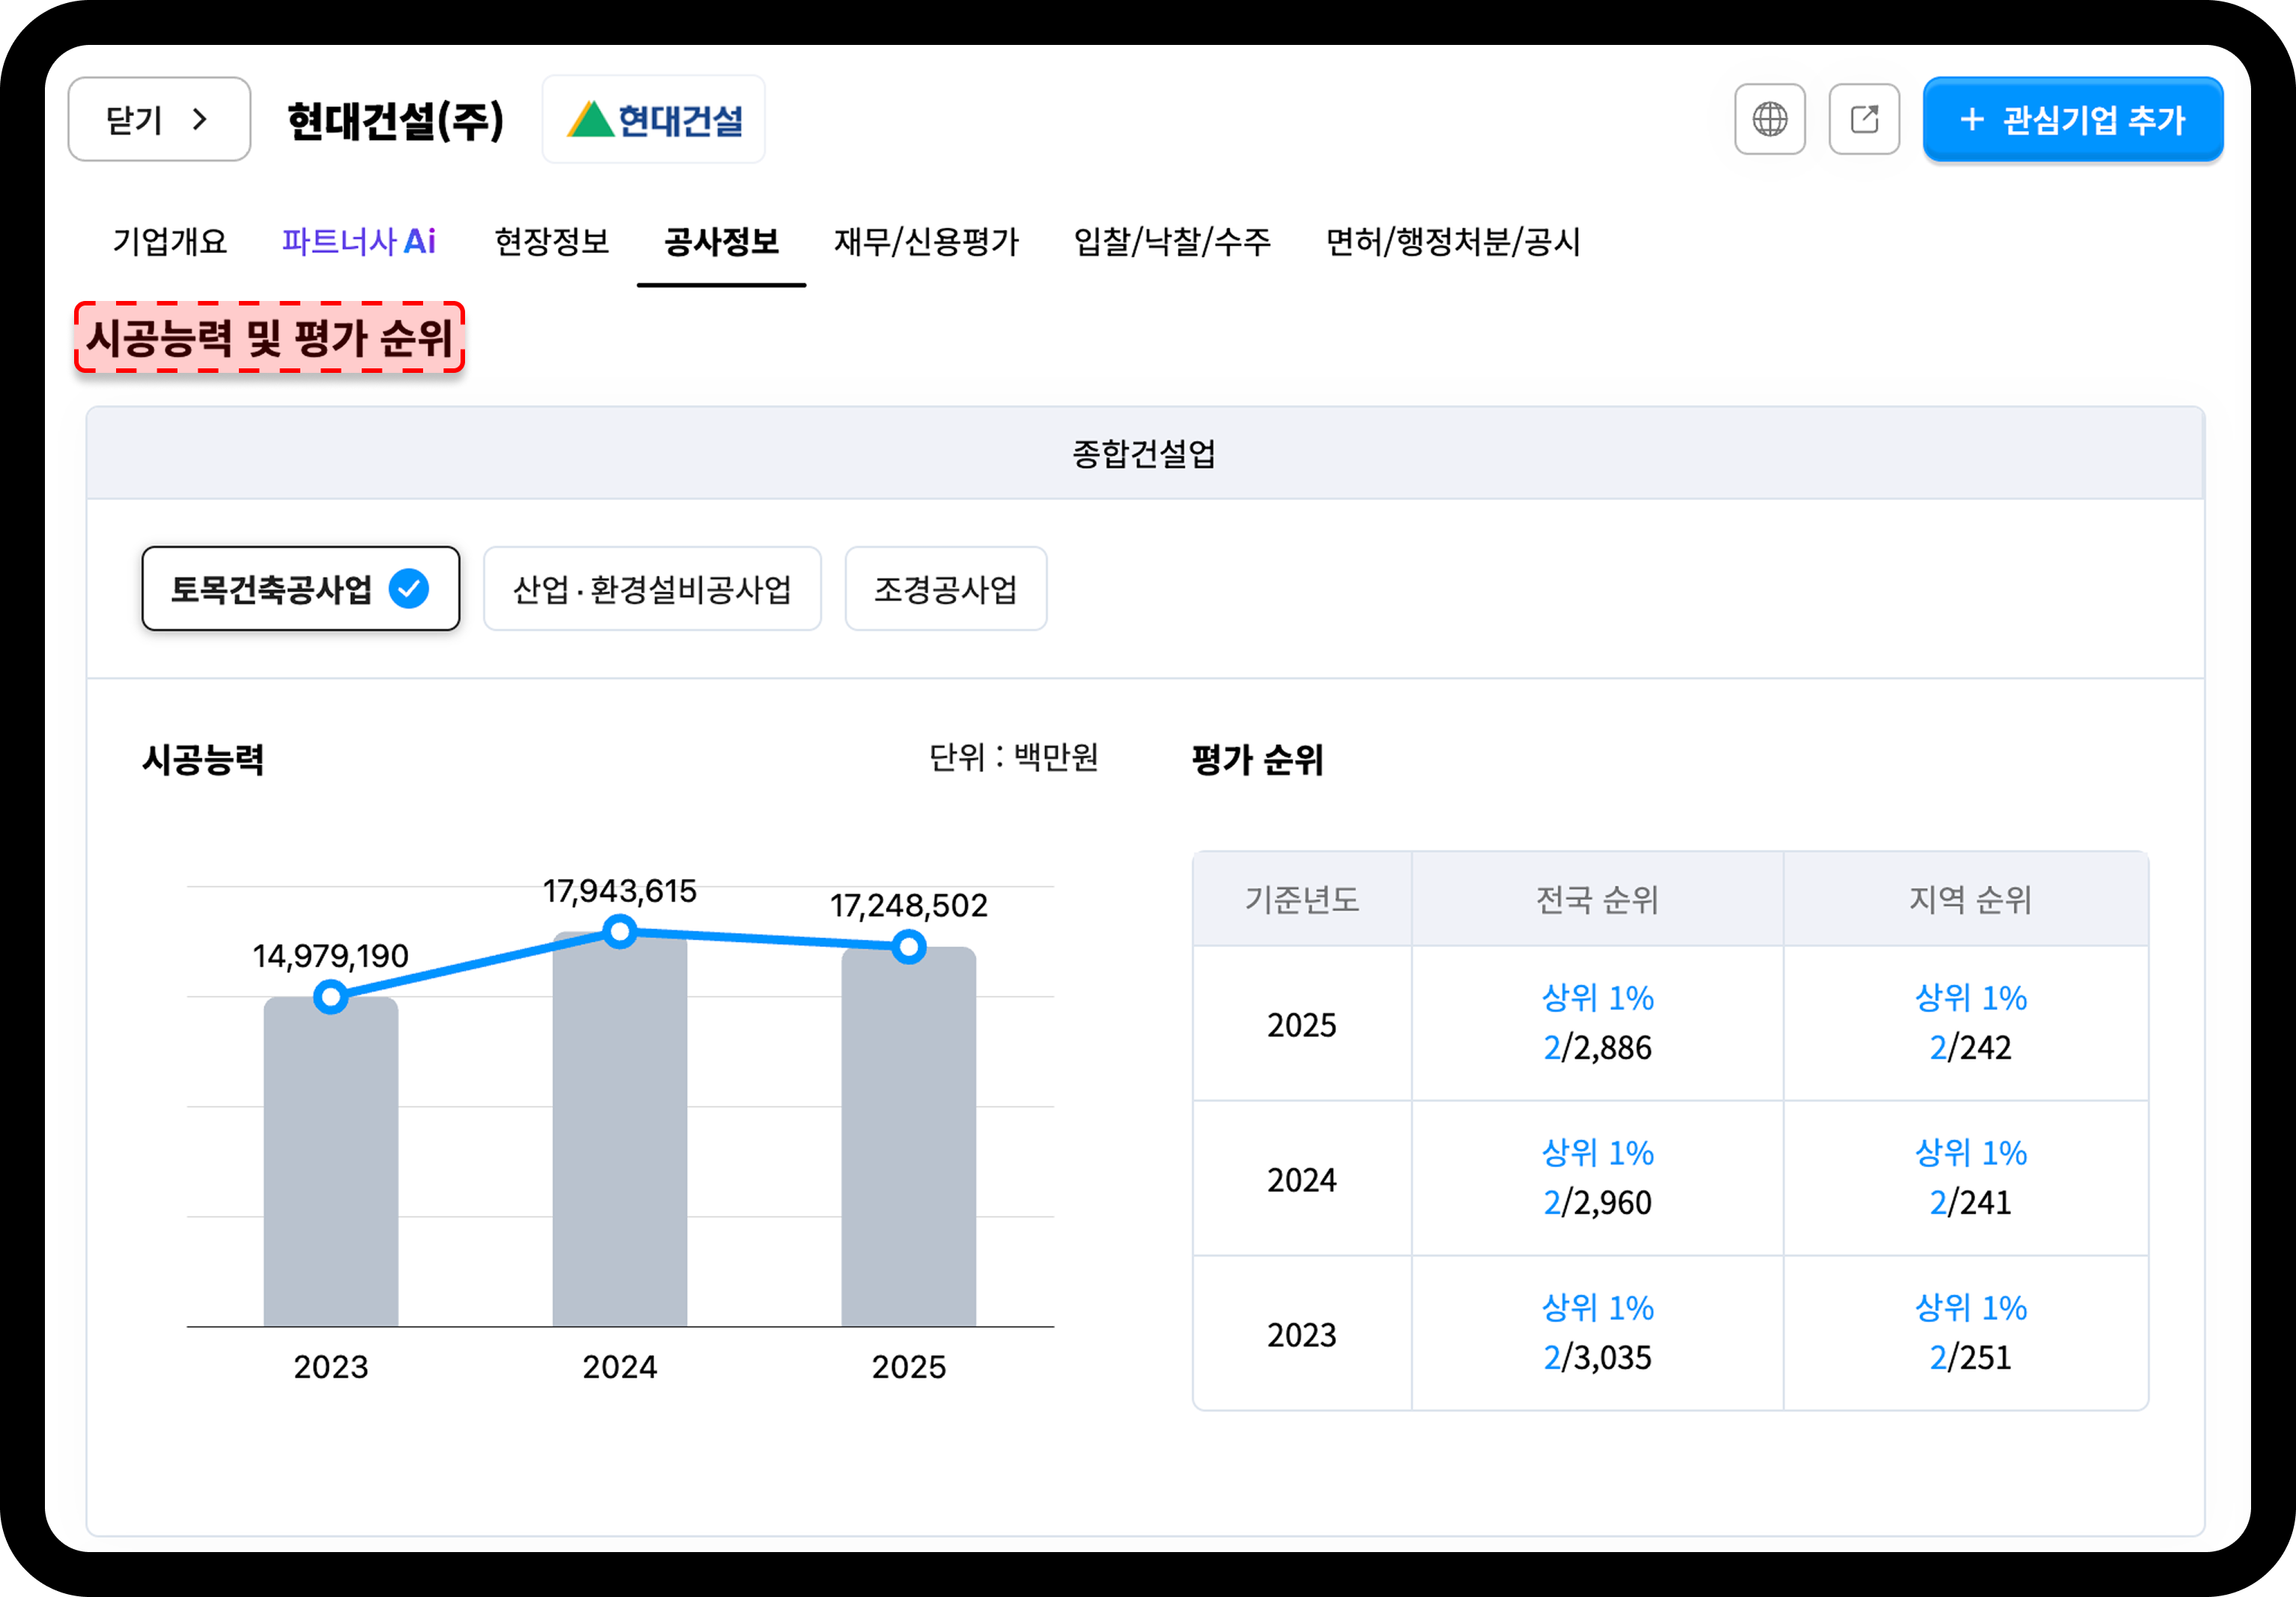Click the 닫기 label to close the panel
Viewport: 2296px width, 1597px height.
[x=134, y=120]
